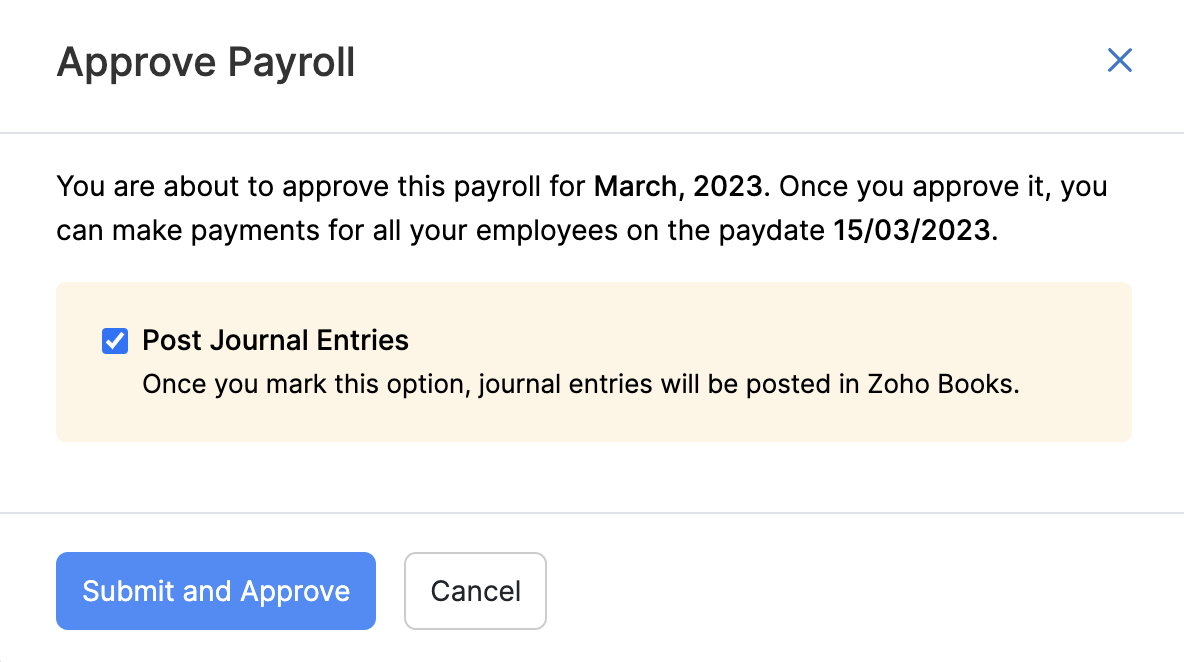Select the checkmark icon inside the checkbox

tap(114, 341)
